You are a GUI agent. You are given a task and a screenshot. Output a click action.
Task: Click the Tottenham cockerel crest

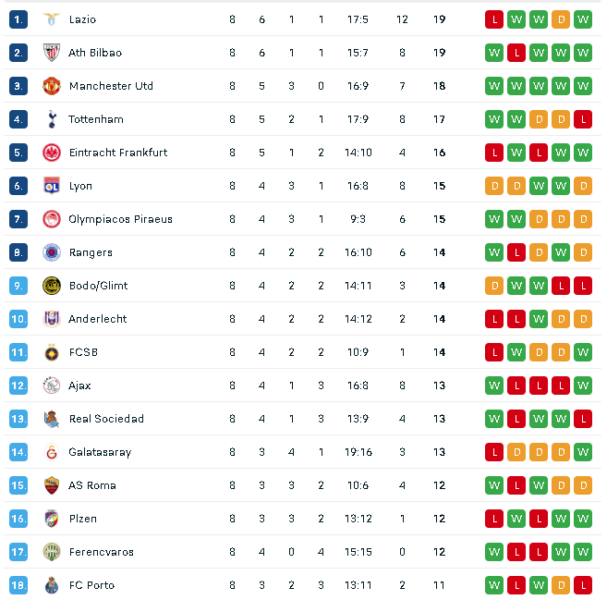click(51, 119)
